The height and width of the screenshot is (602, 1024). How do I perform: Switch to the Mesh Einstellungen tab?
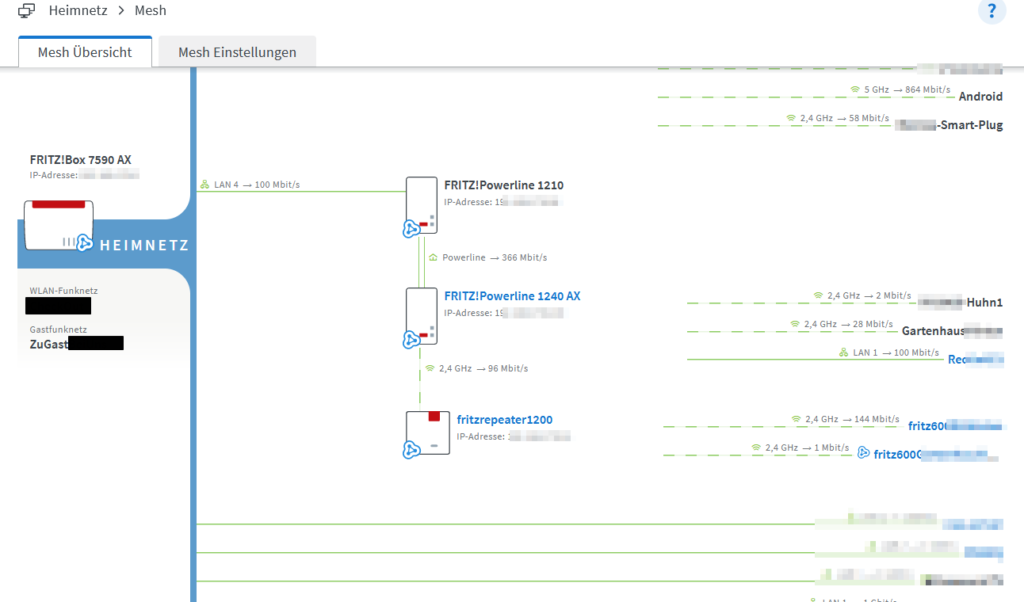point(237,52)
